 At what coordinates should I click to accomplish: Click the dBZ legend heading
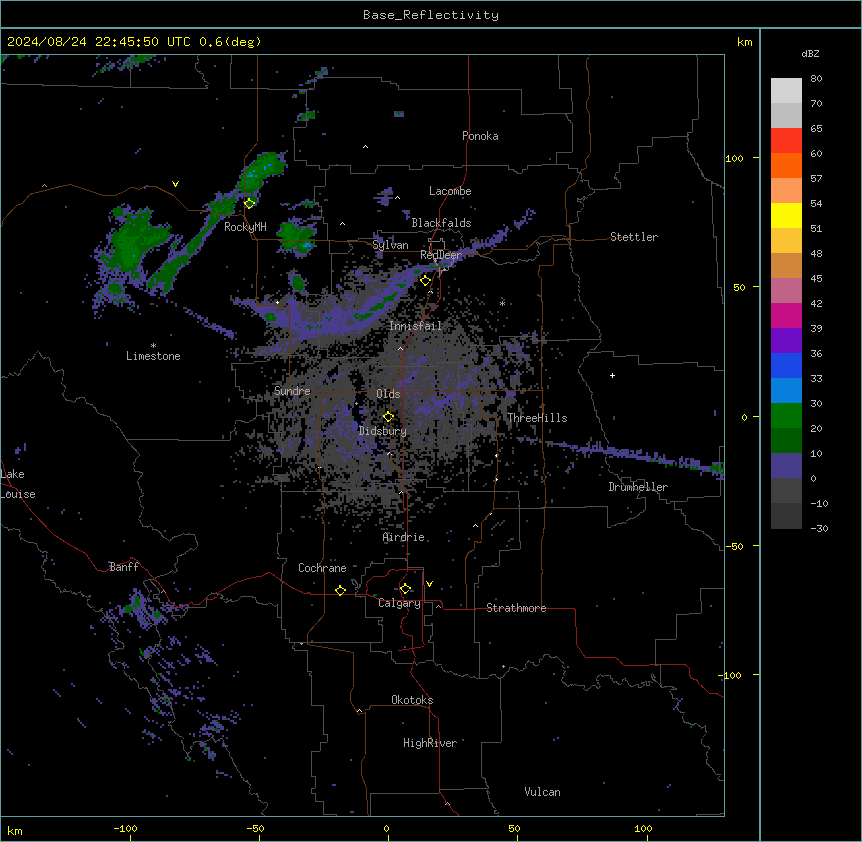click(810, 54)
